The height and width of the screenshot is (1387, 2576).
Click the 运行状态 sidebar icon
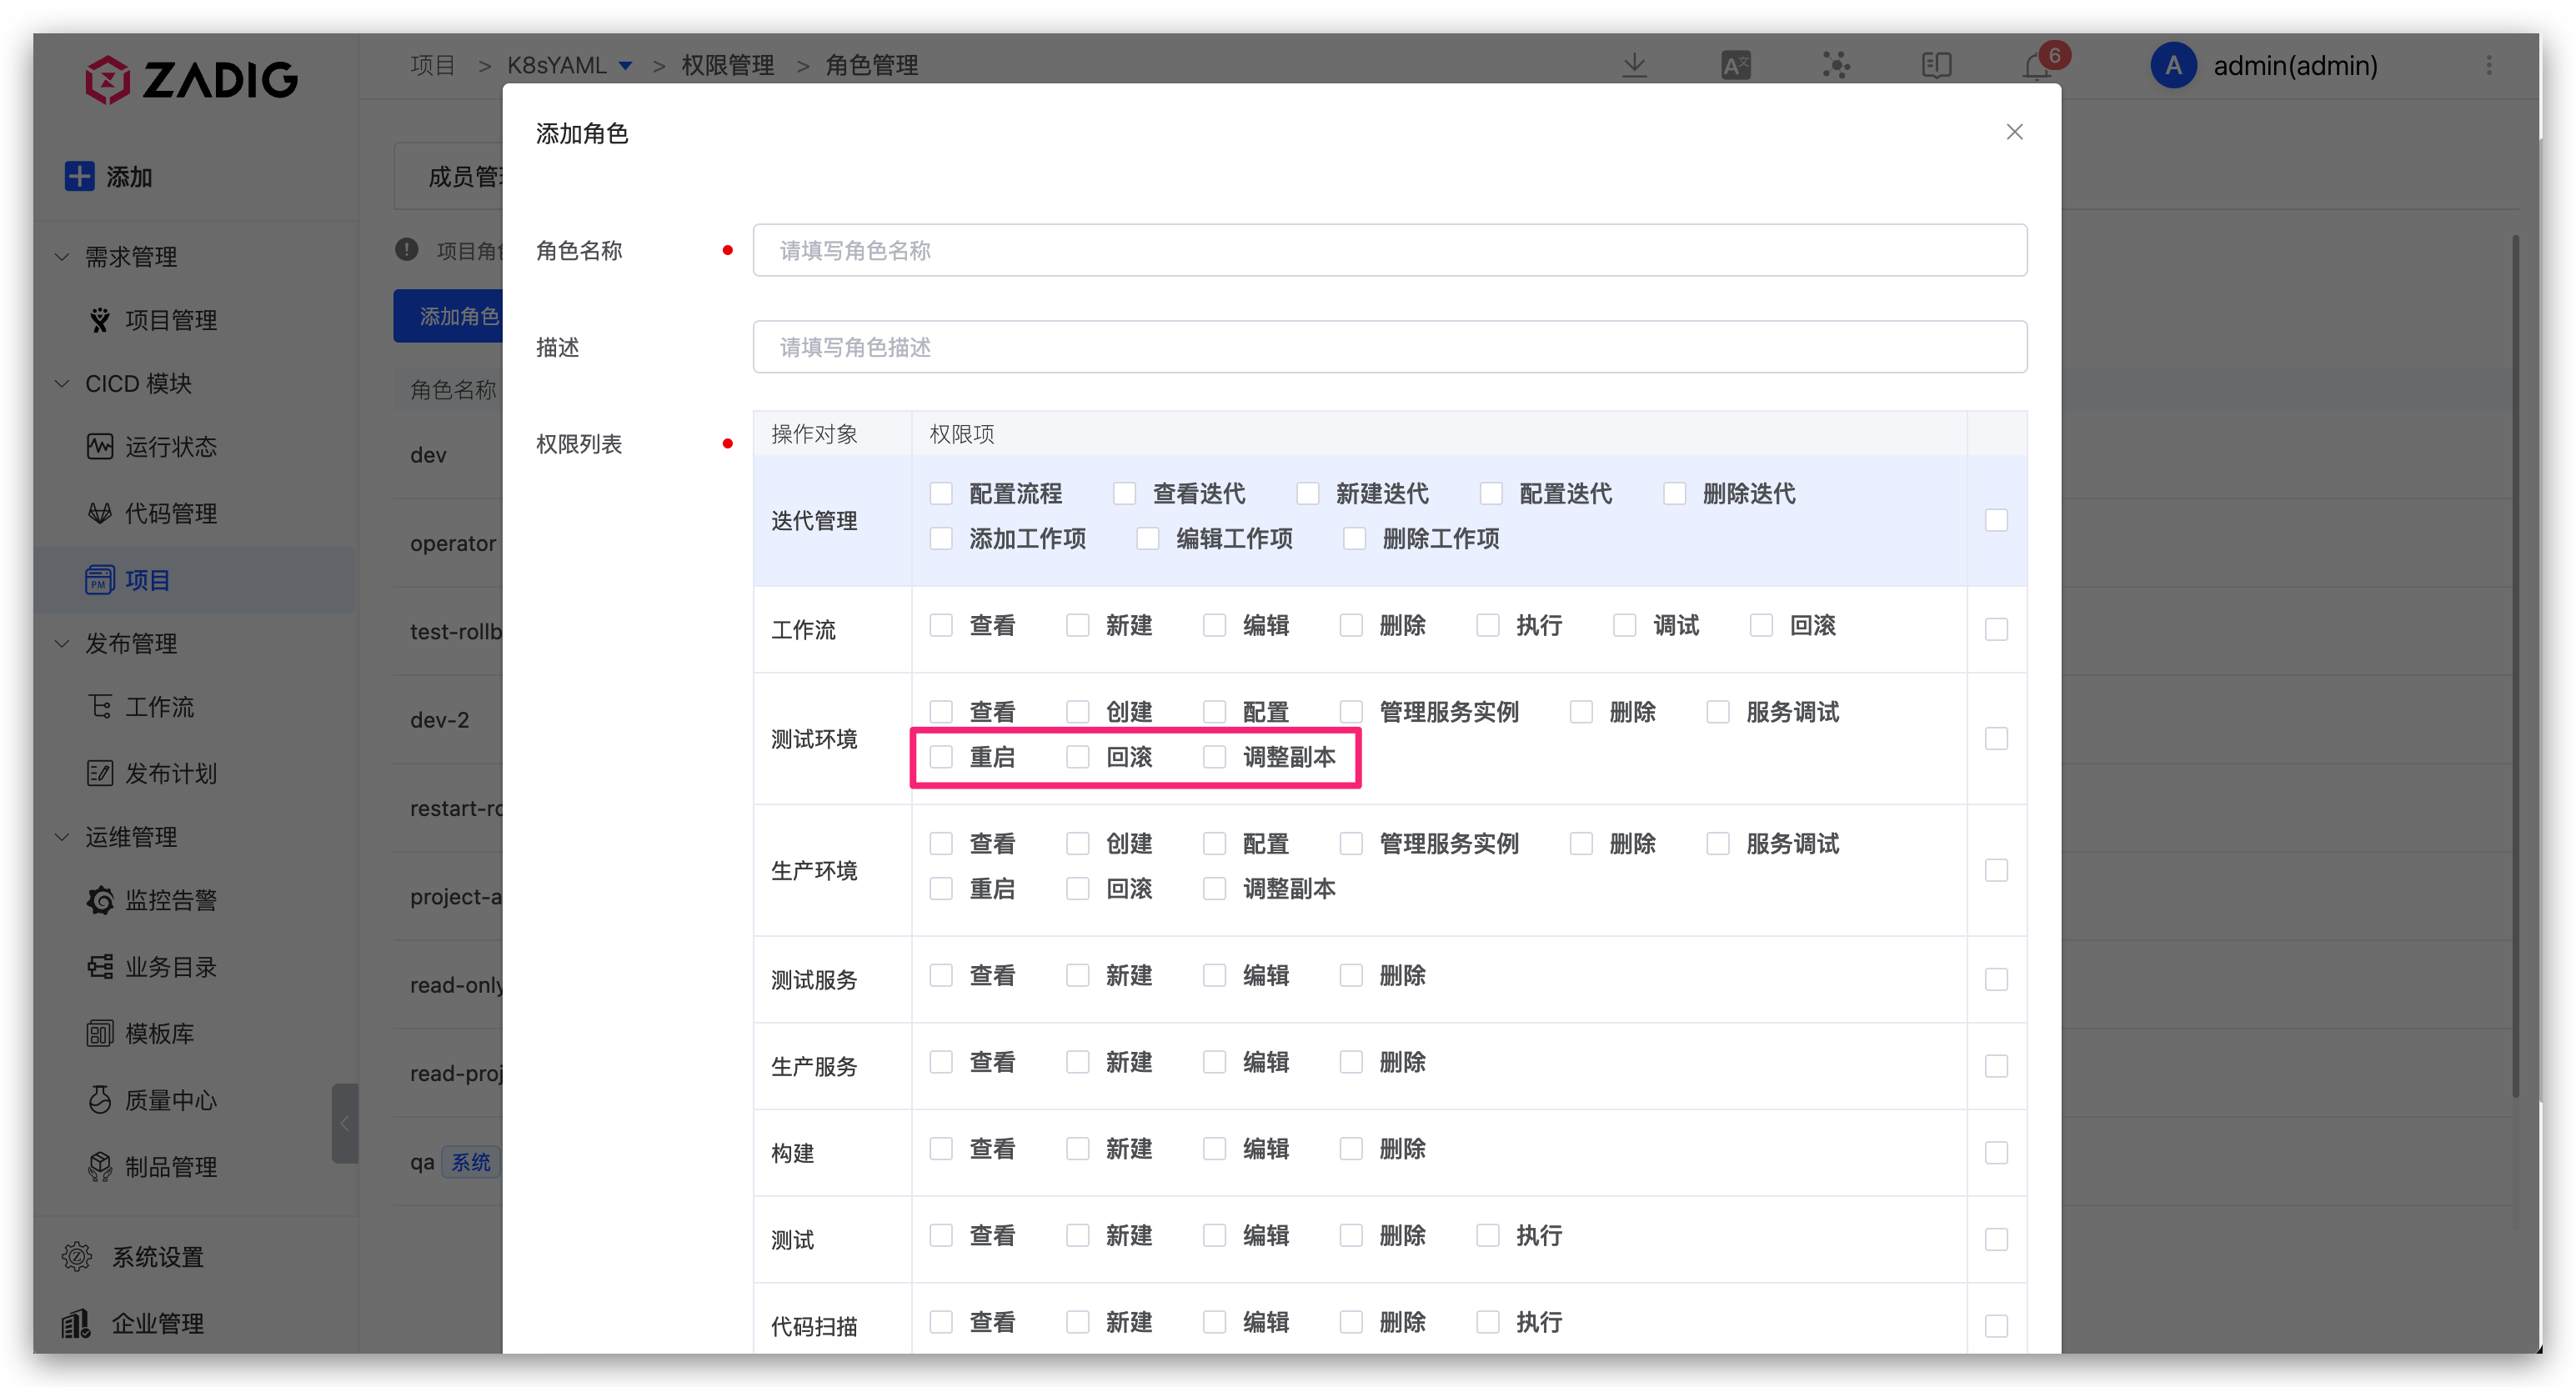(99, 446)
